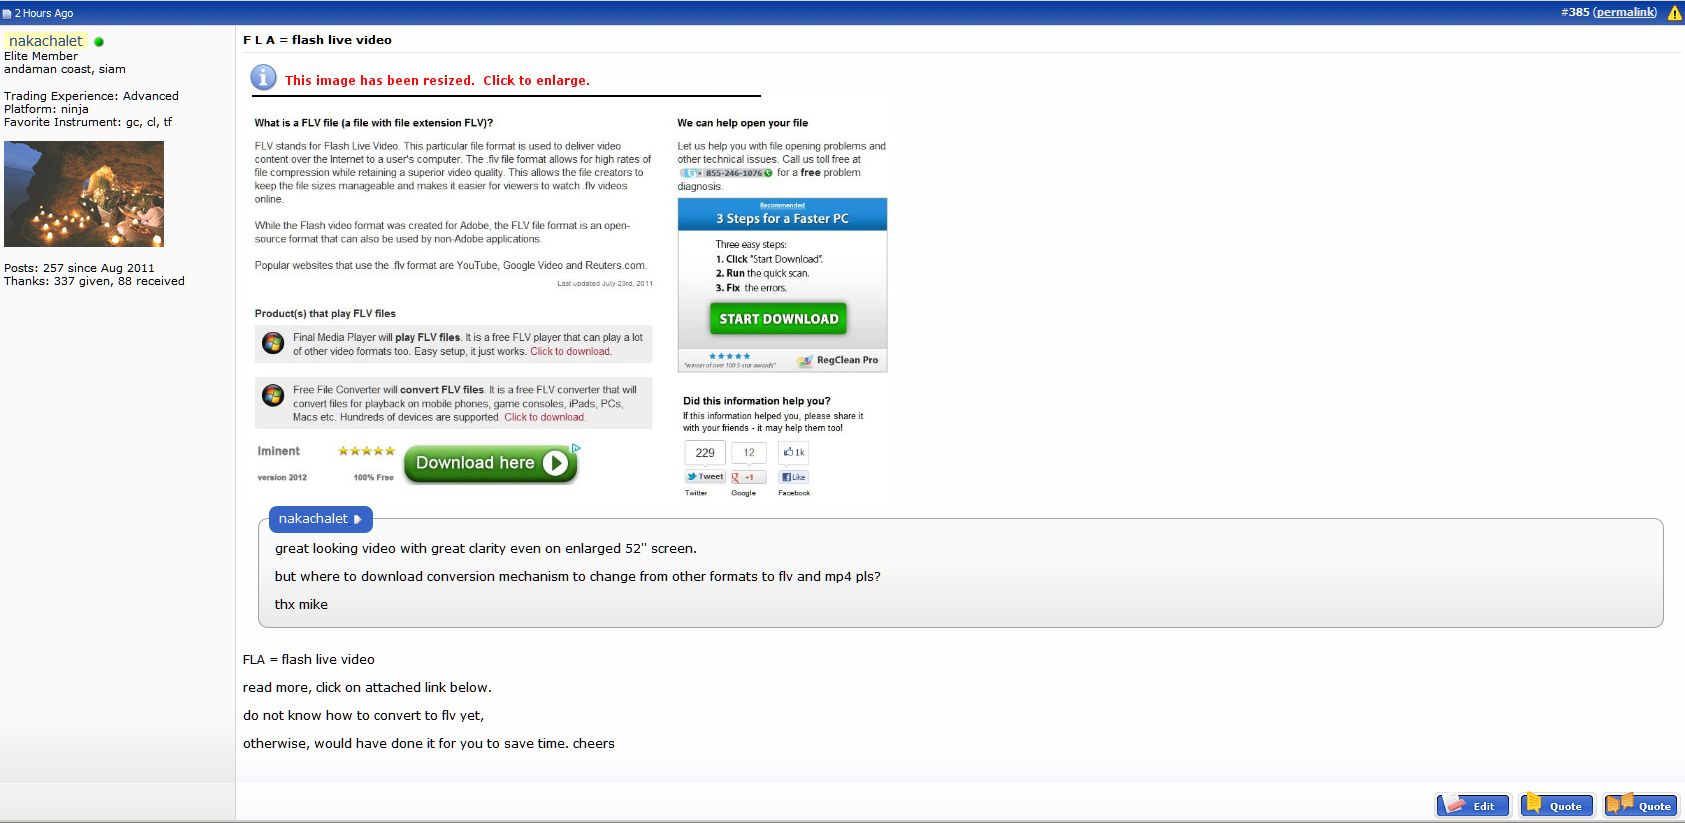Click "Click to download" for Free File Converter
The width and height of the screenshot is (1685, 823).
coord(544,418)
